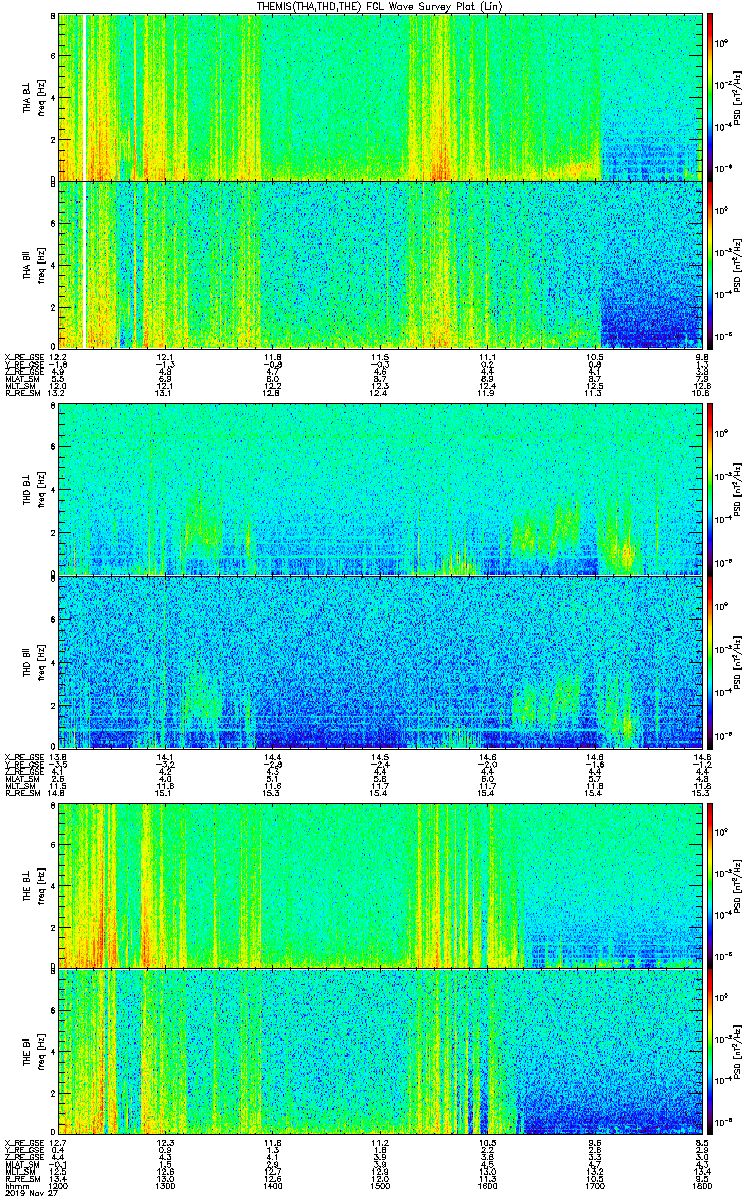Click the 9.8 last X_RE_GSE value for THA
Viewport: 750px width, 1200px height.
(x=702, y=357)
